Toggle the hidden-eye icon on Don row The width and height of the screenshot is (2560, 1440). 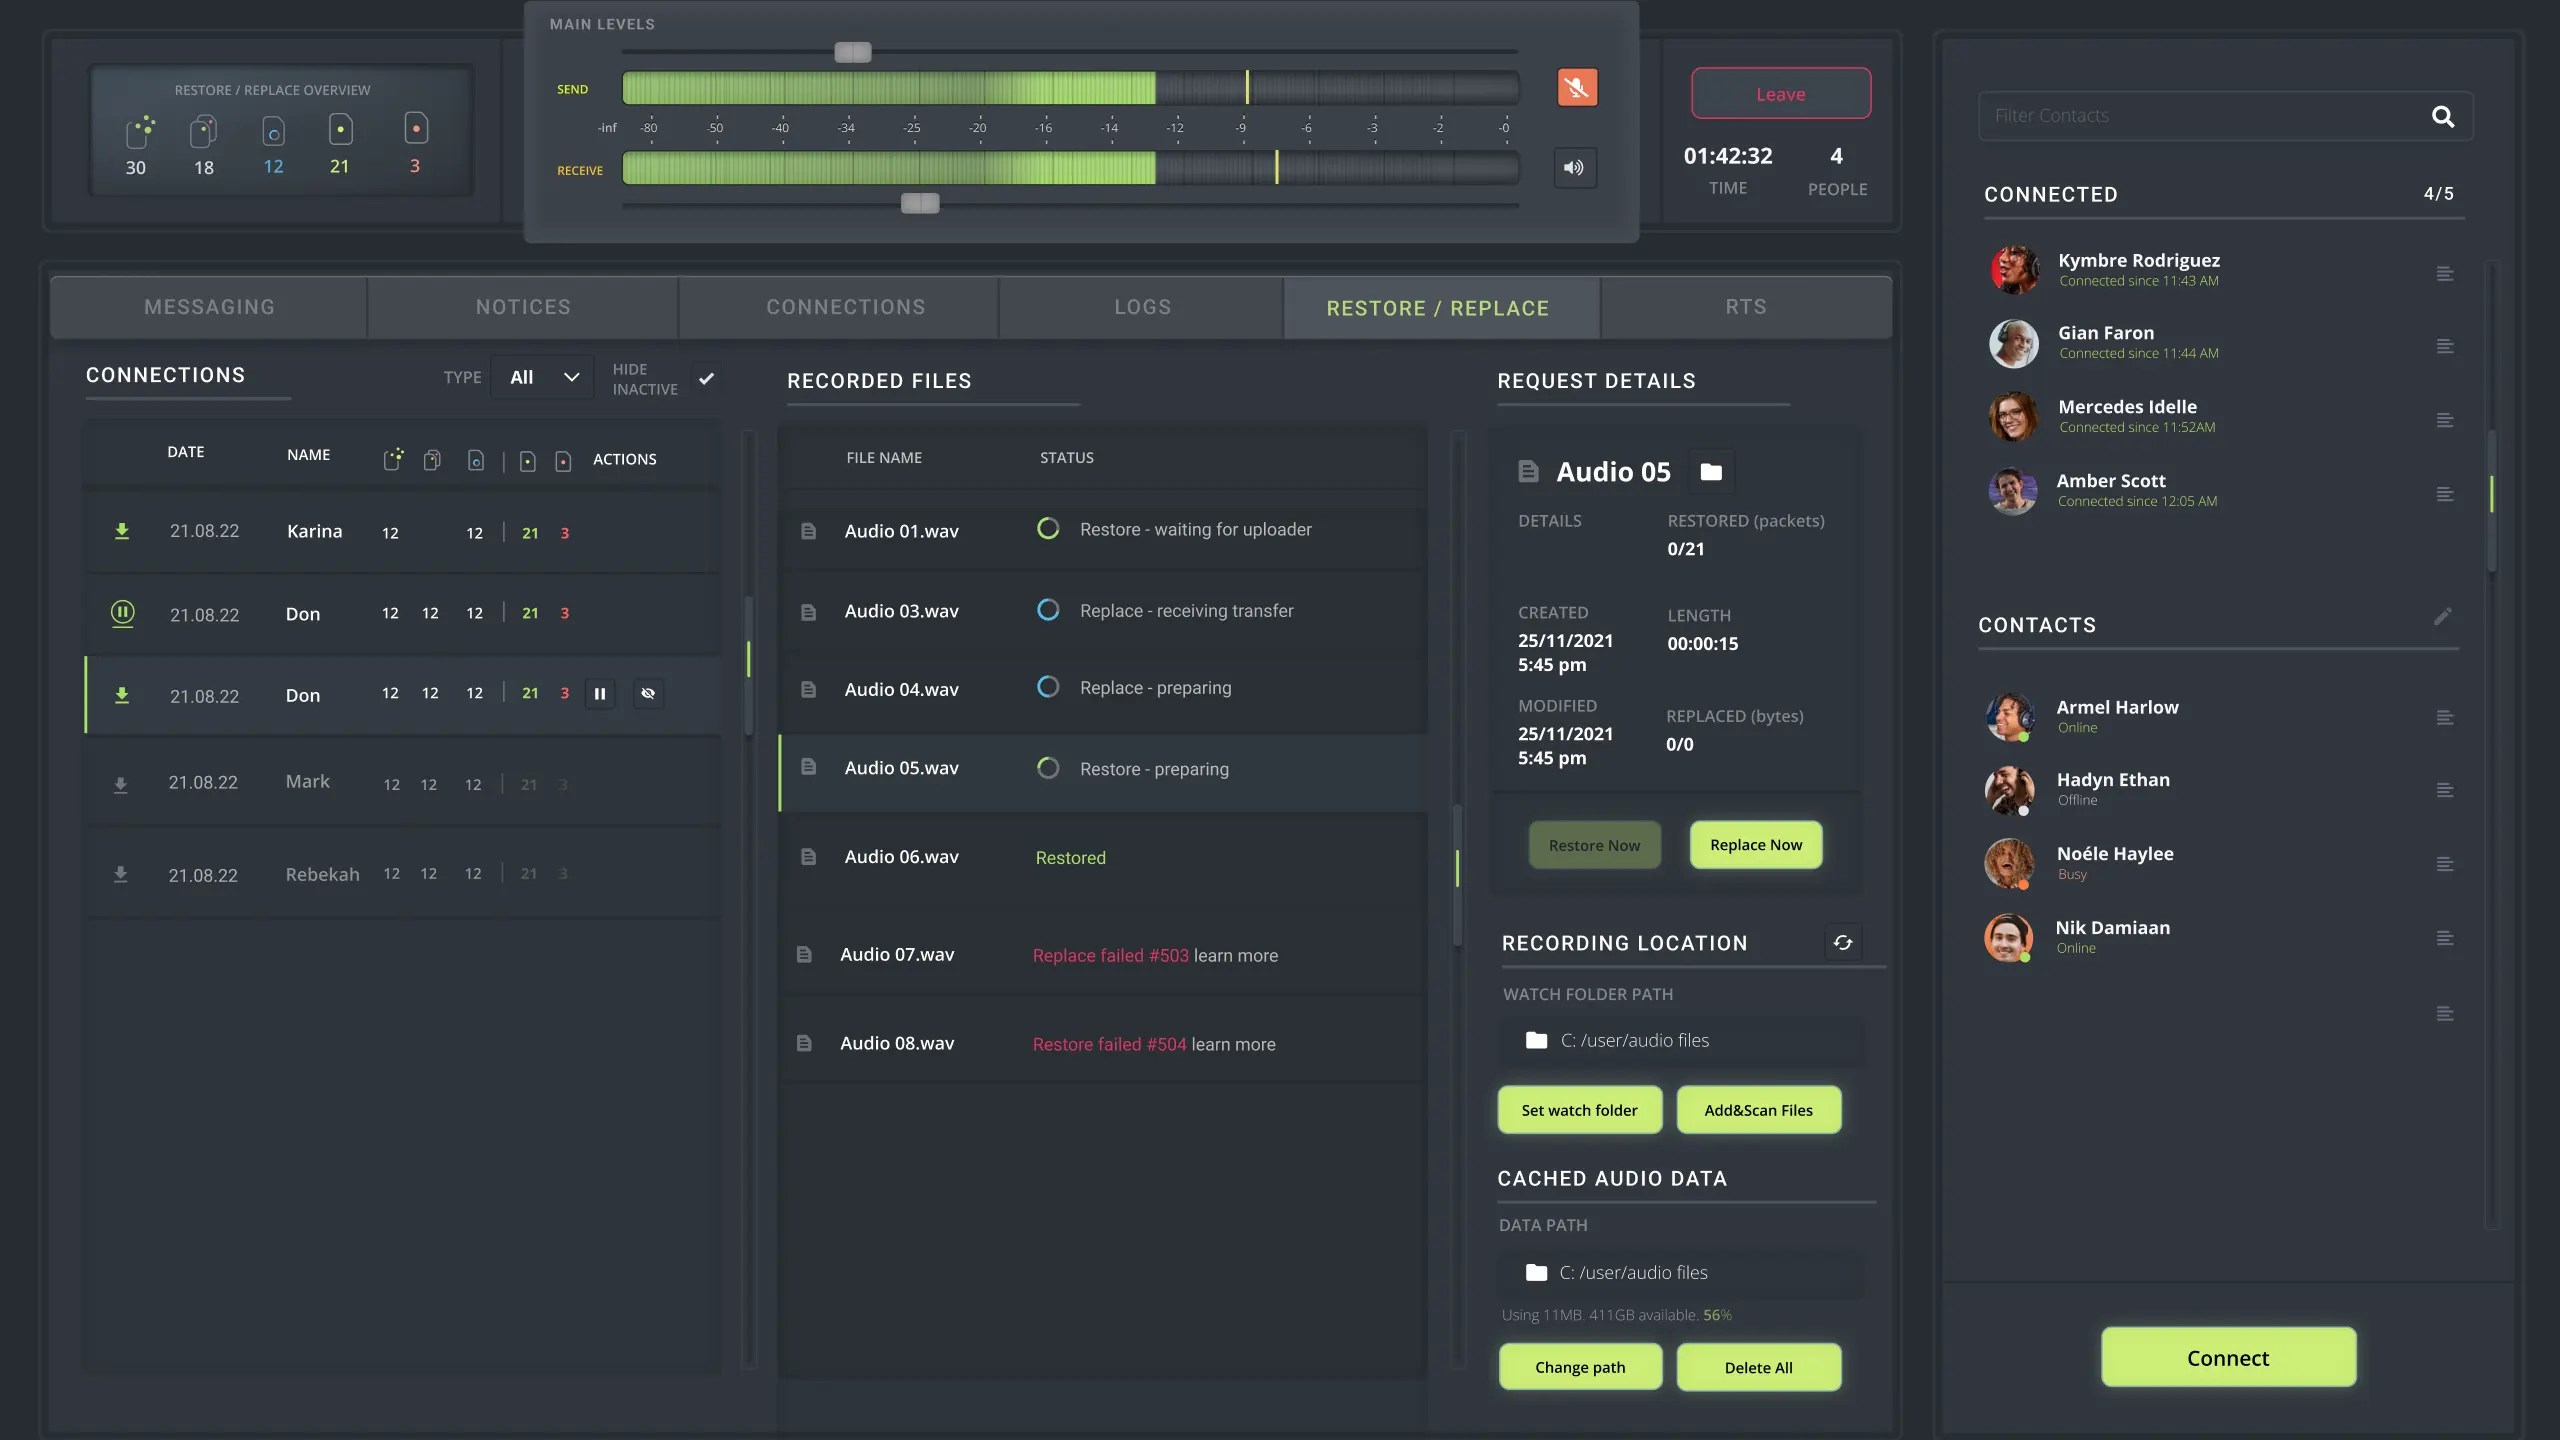648,694
